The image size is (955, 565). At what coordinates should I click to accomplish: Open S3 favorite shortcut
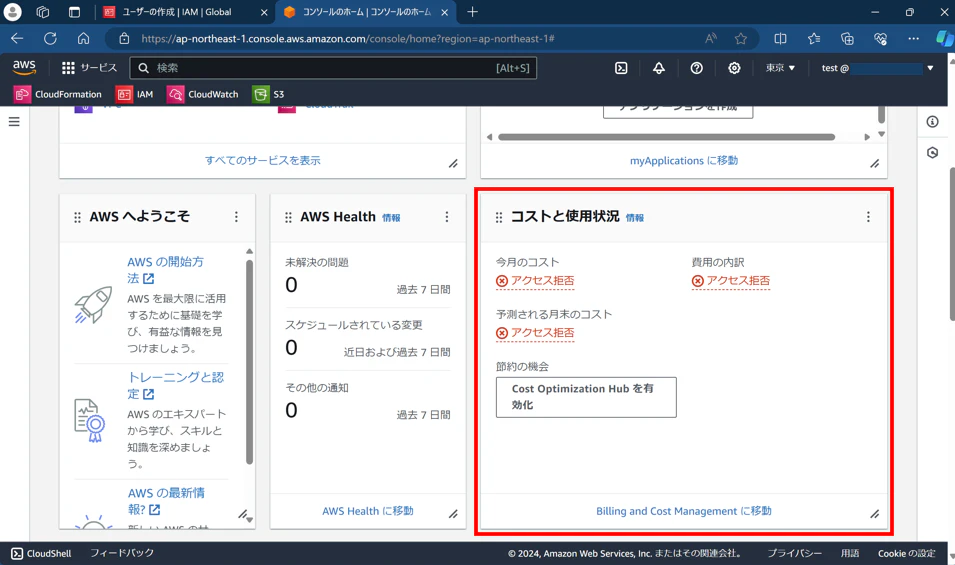(x=269, y=94)
